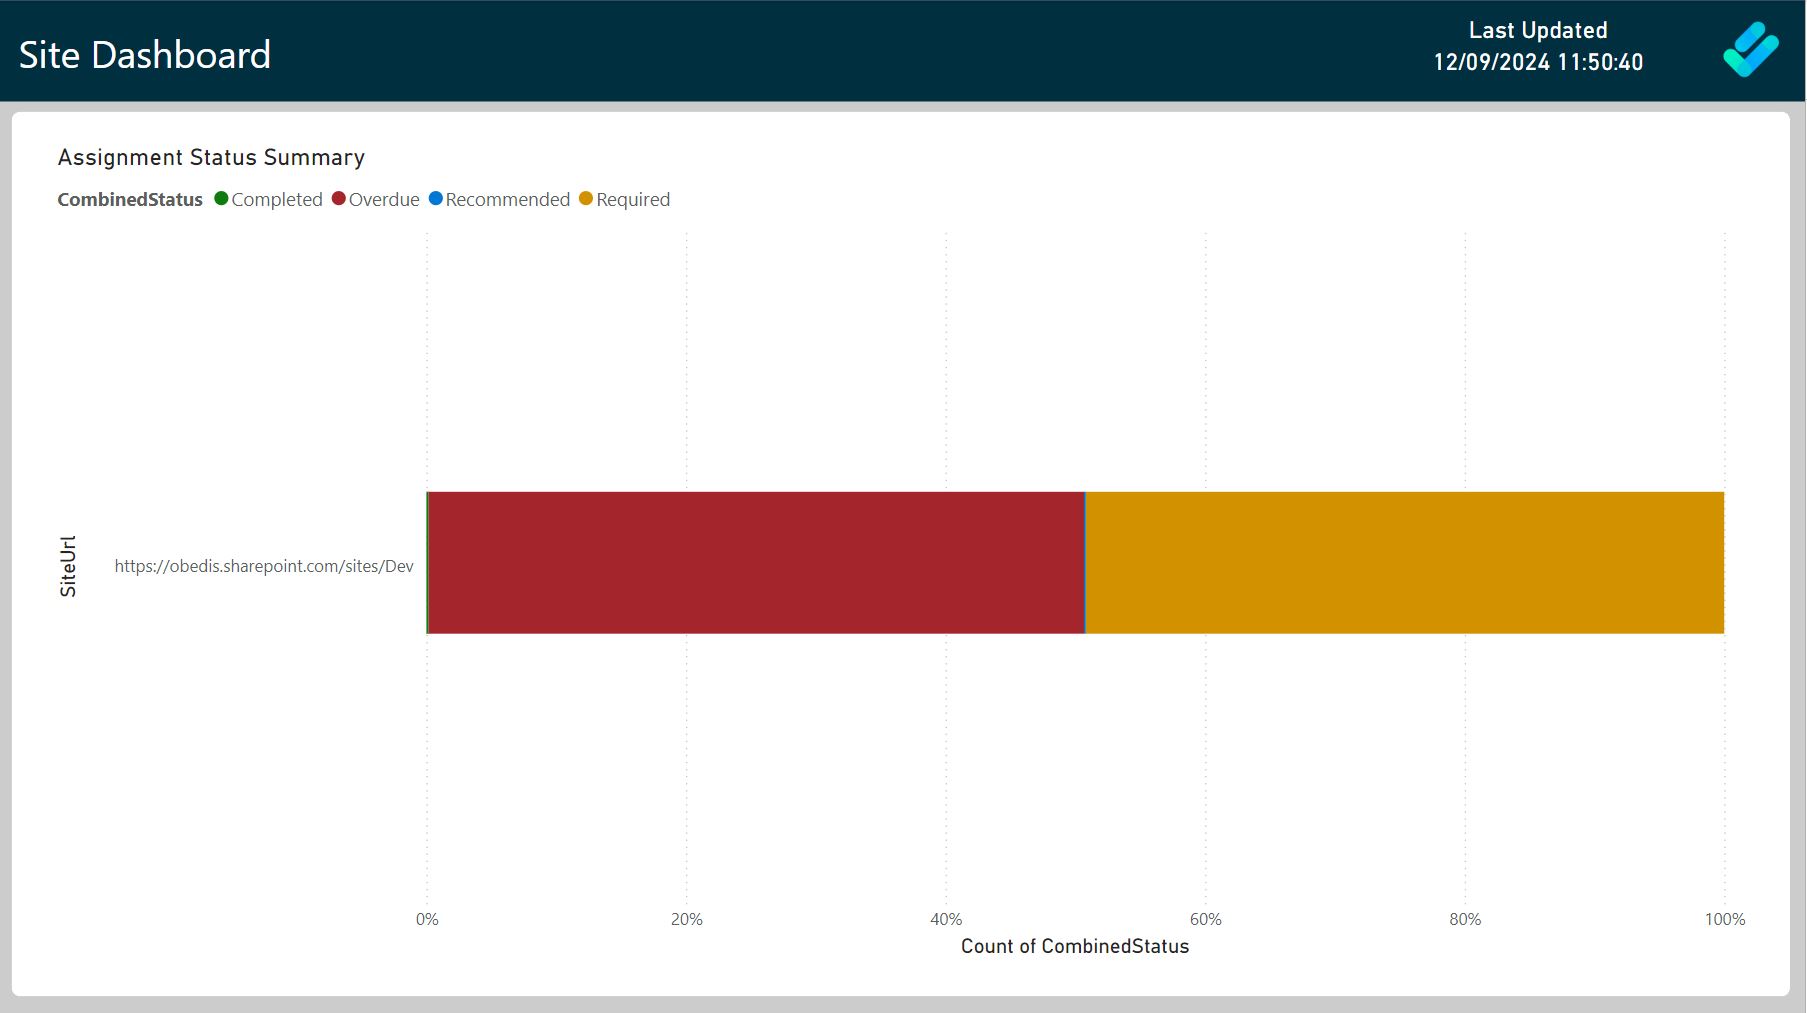Click the obedis.sharepoint.com/sites/Dev axis label
1807x1013 pixels.
264,566
